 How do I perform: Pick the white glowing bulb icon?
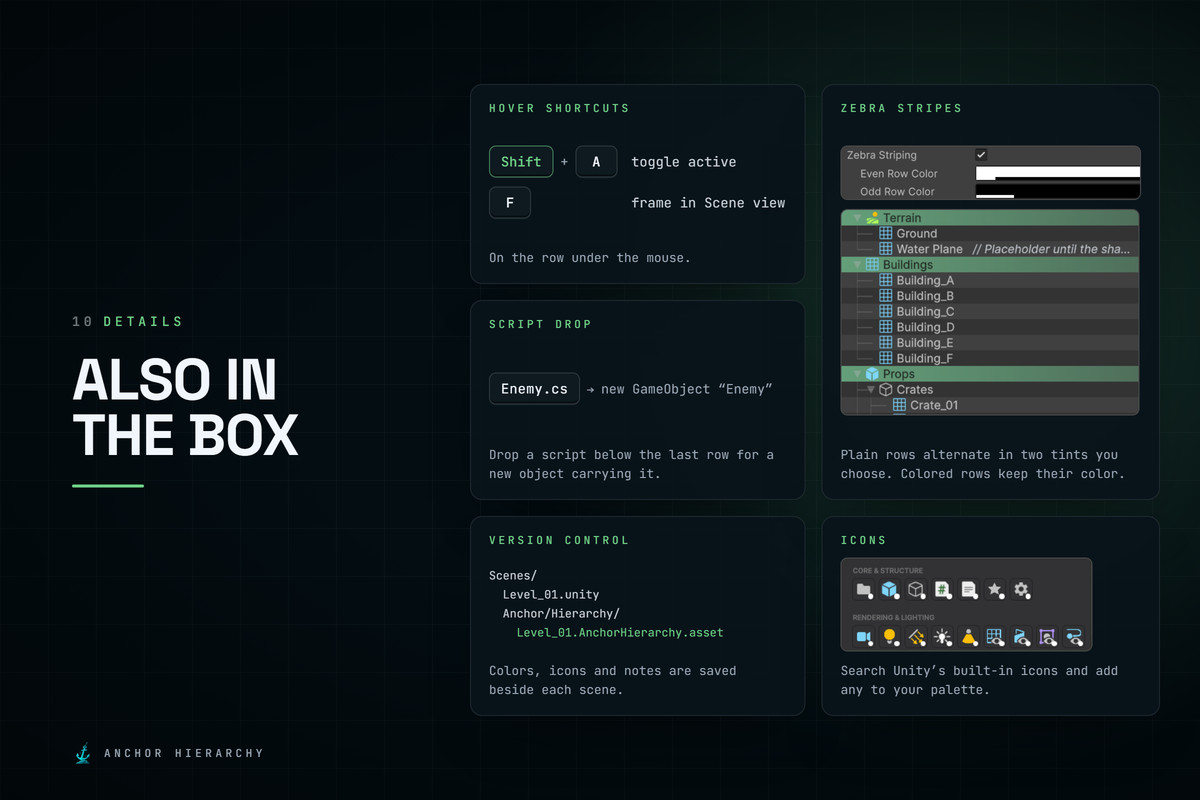[942, 637]
